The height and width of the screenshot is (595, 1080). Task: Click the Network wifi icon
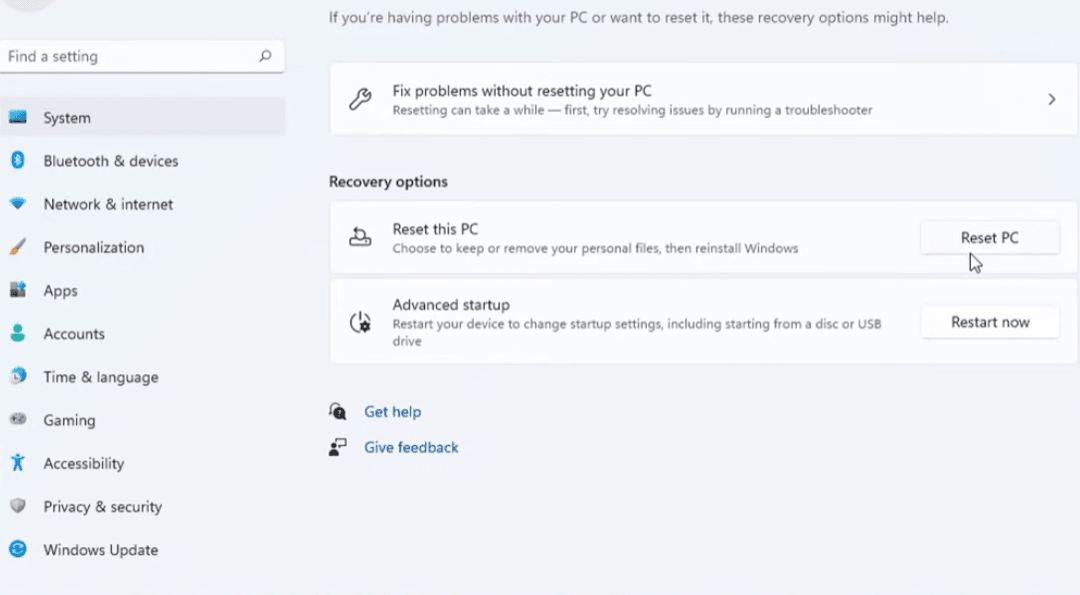coord(18,203)
